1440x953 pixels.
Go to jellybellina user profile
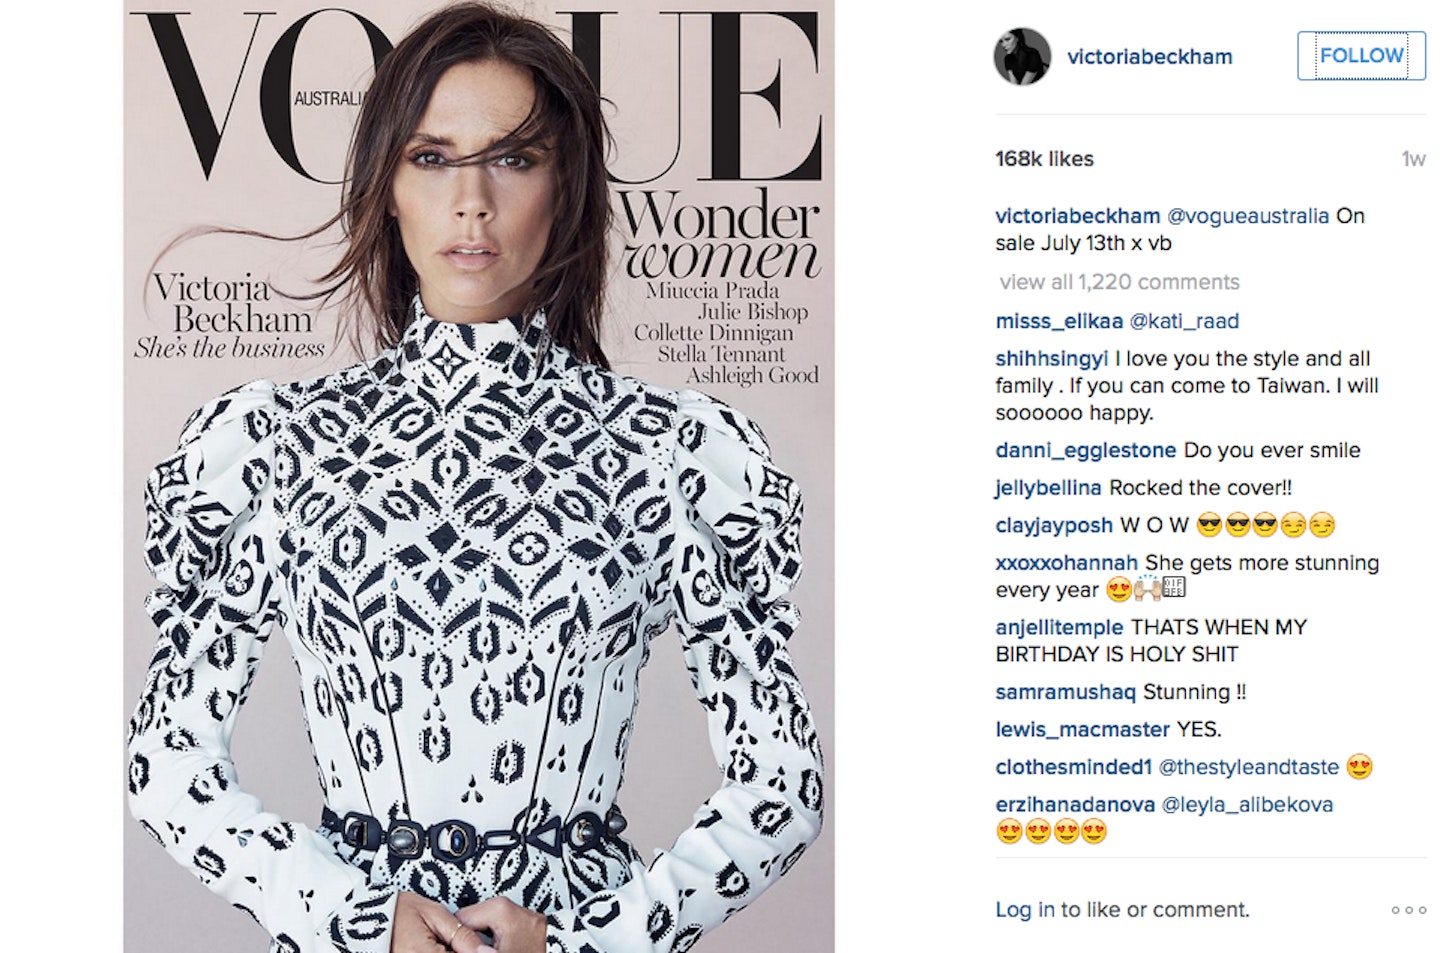[1048, 488]
